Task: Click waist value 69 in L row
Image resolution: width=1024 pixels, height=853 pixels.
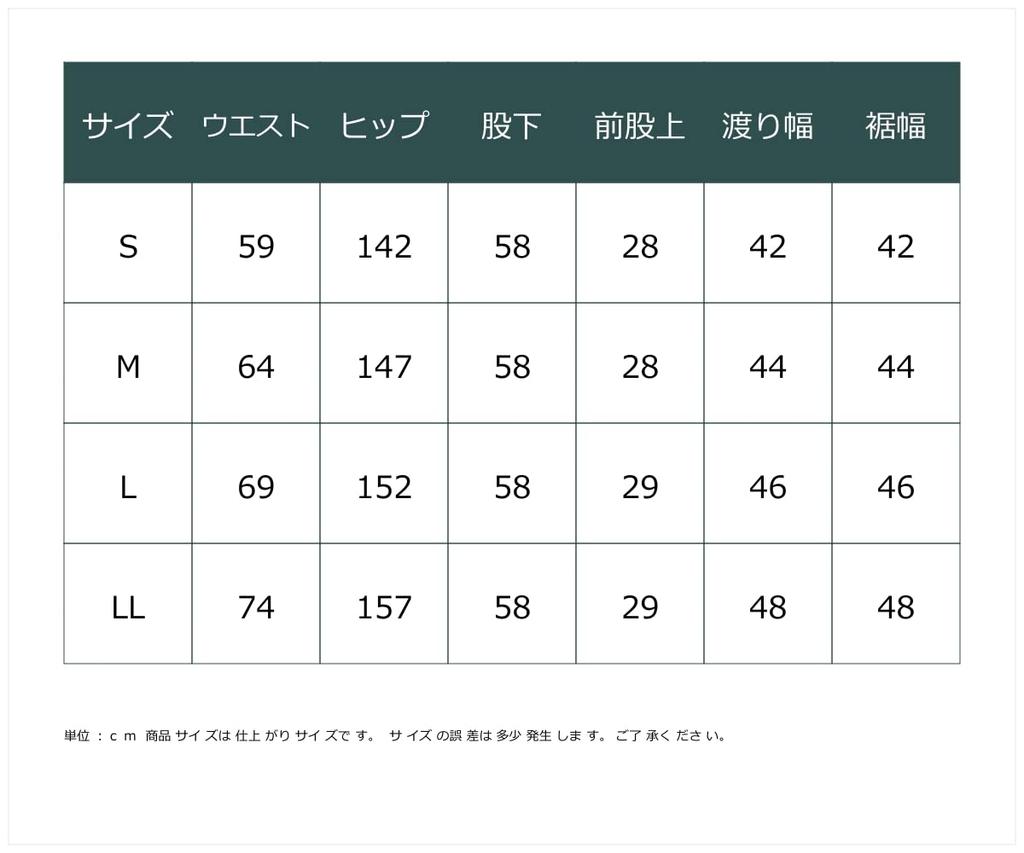Action: click(256, 487)
